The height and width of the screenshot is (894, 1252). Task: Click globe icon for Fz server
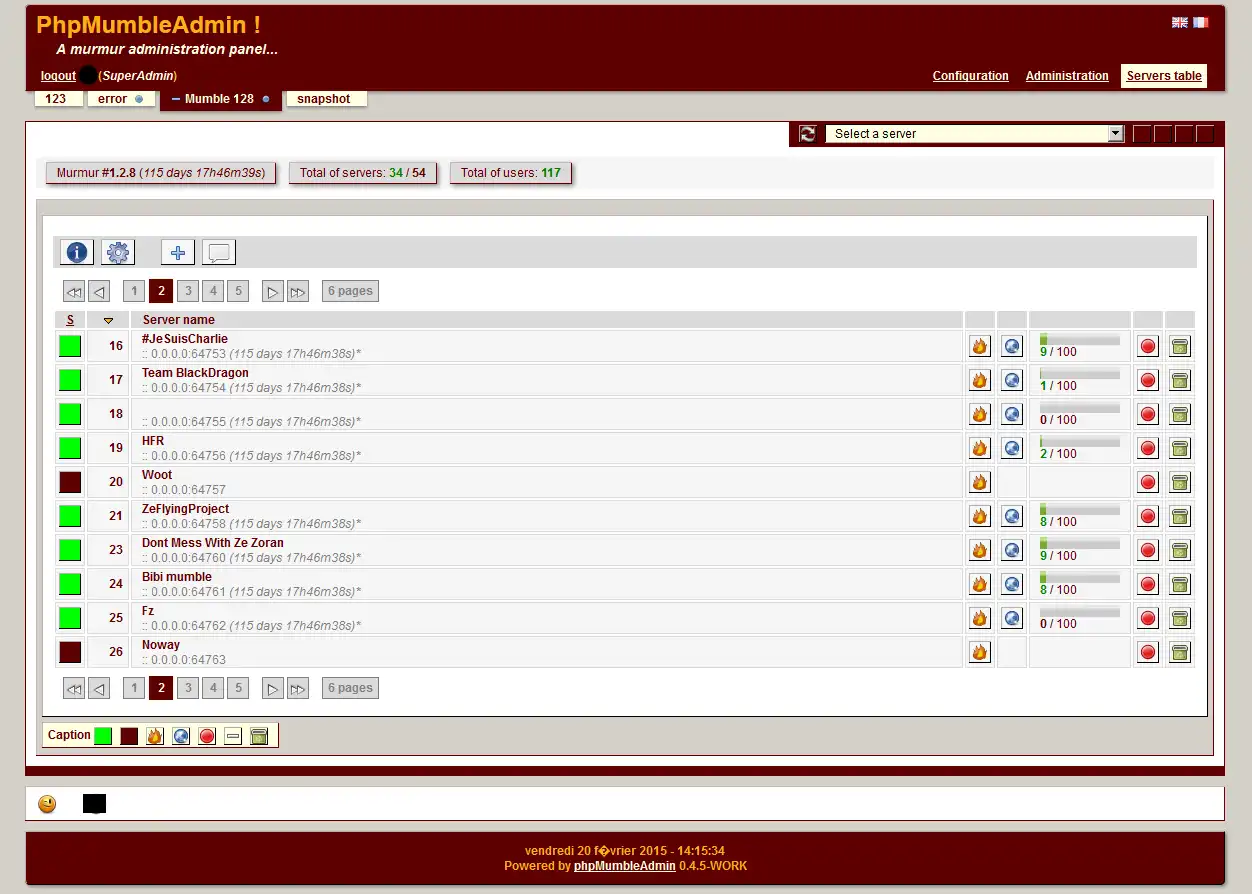[x=1012, y=618]
